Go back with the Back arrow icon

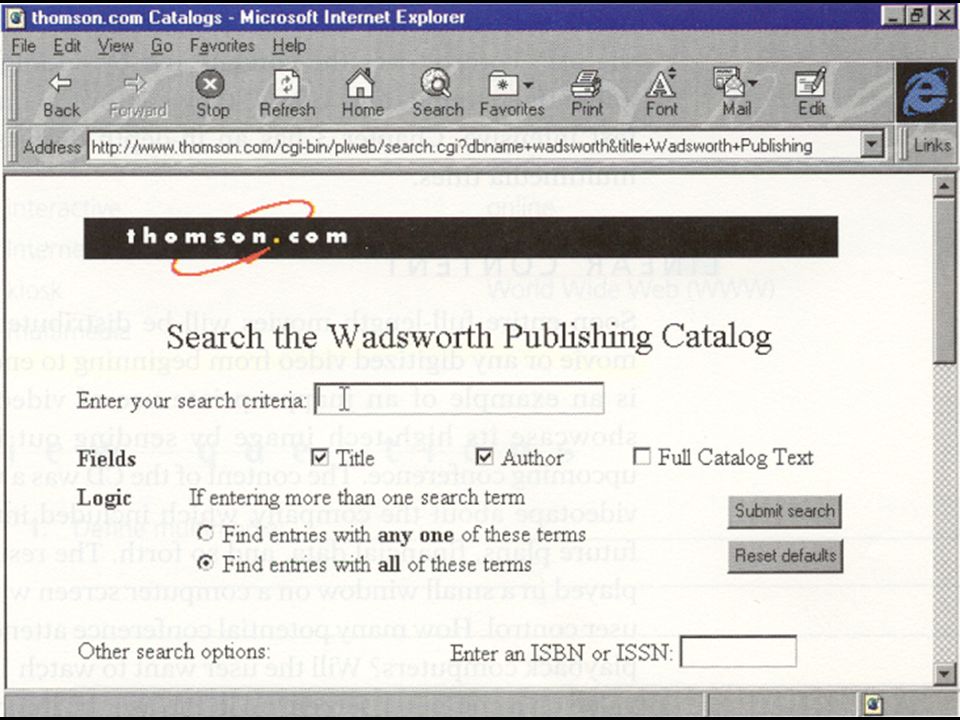click(60, 83)
